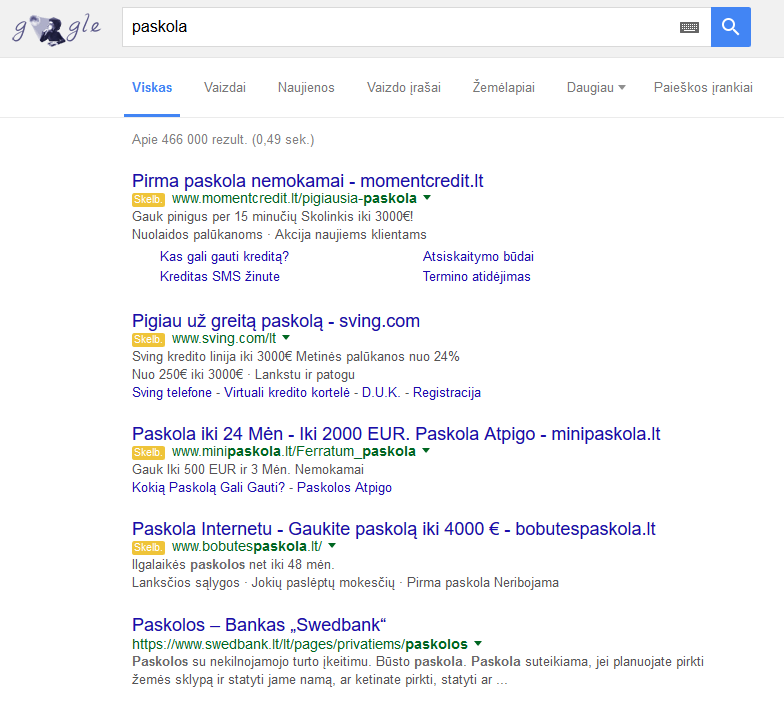Click the www.minipaskola.lt/Ferratum_paskola URL
This screenshot has height=703, width=784.
pos(294,452)
